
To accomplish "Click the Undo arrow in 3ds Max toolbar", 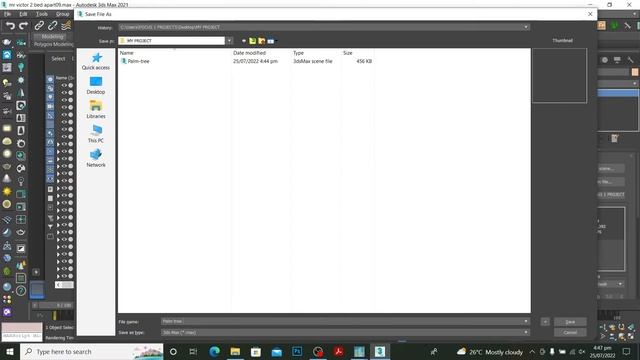I will (10, 26).
